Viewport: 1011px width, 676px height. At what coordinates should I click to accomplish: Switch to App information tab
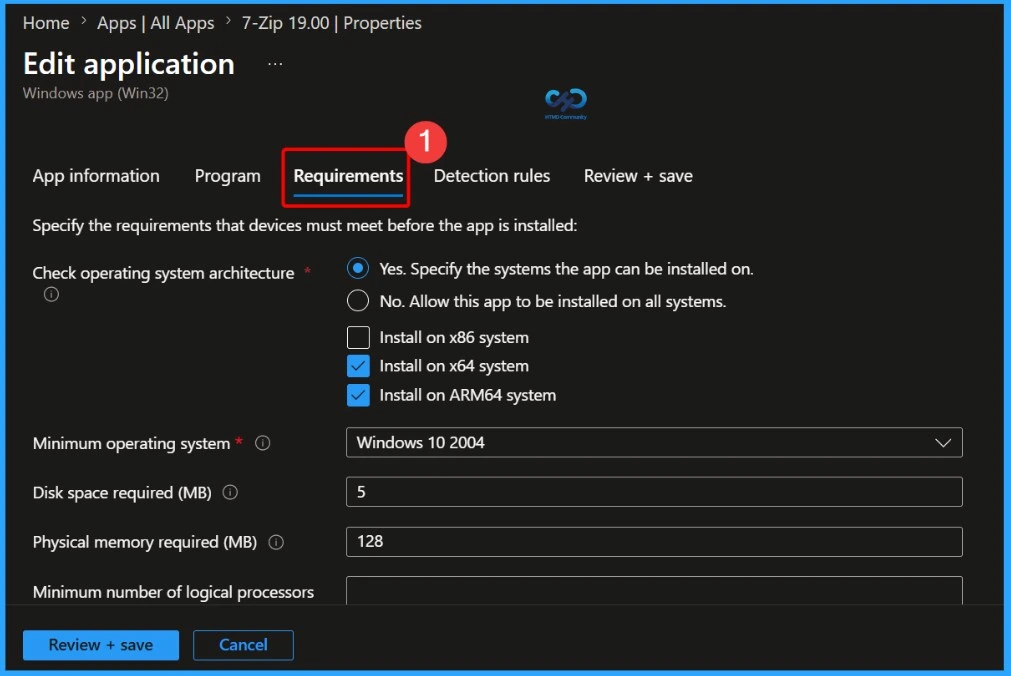coord(96,176)
